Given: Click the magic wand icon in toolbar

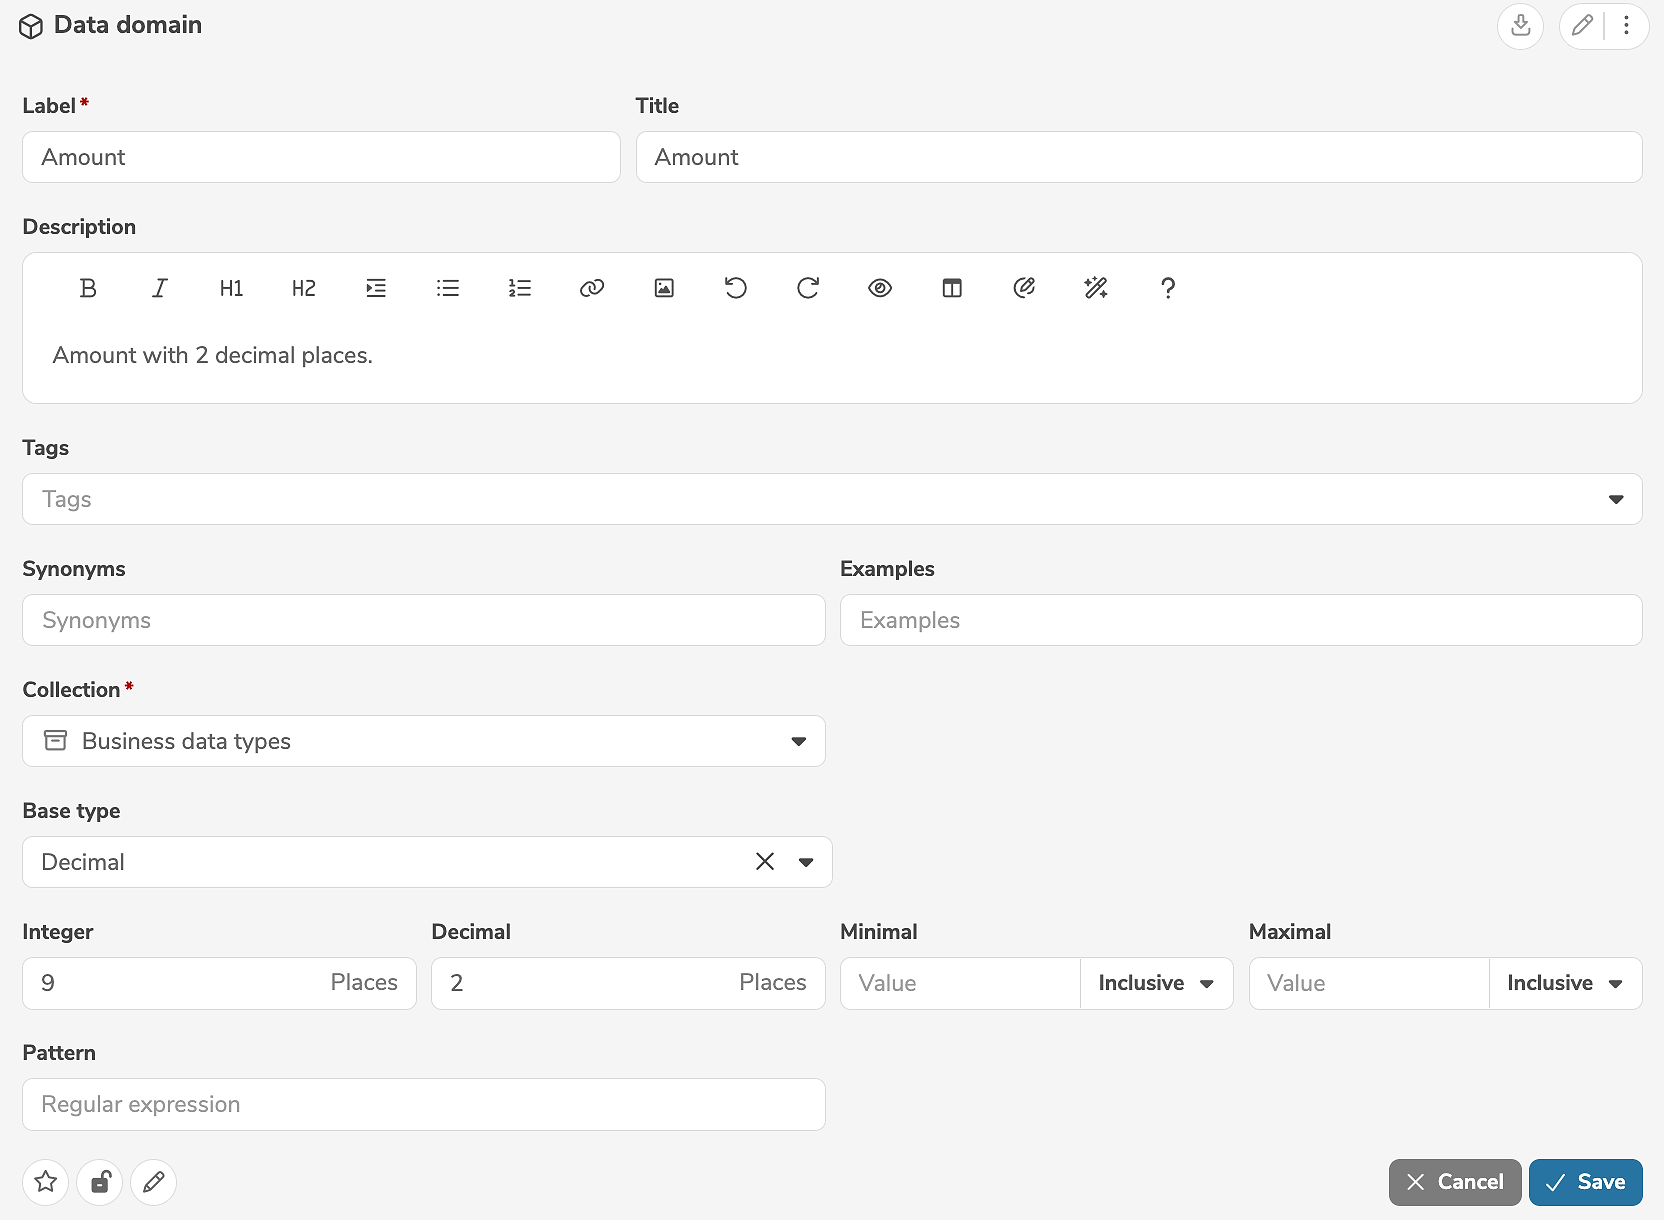Looking at the screenshot, I should pyautogui.click(x=1096, y=288).
